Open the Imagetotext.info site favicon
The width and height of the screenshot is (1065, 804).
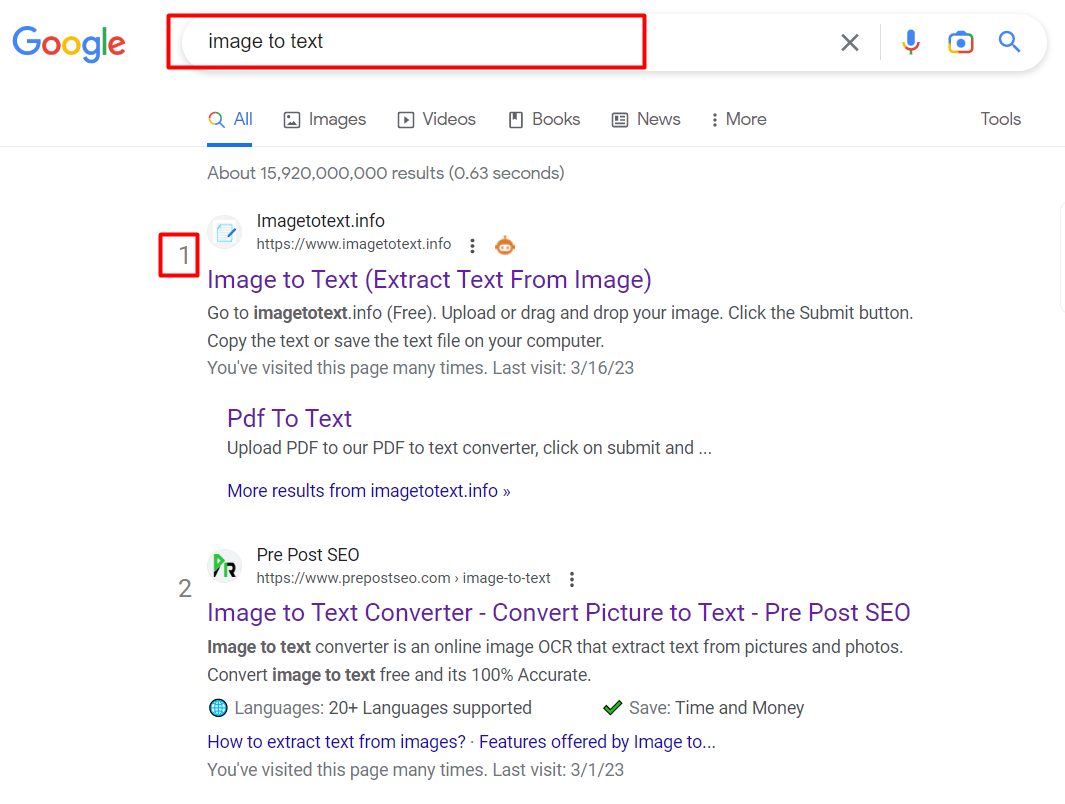click(225, 233)
